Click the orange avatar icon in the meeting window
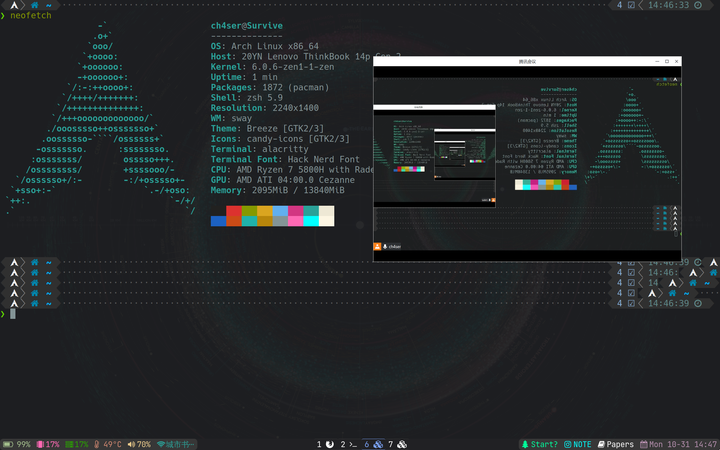 (x=377, y=247)
